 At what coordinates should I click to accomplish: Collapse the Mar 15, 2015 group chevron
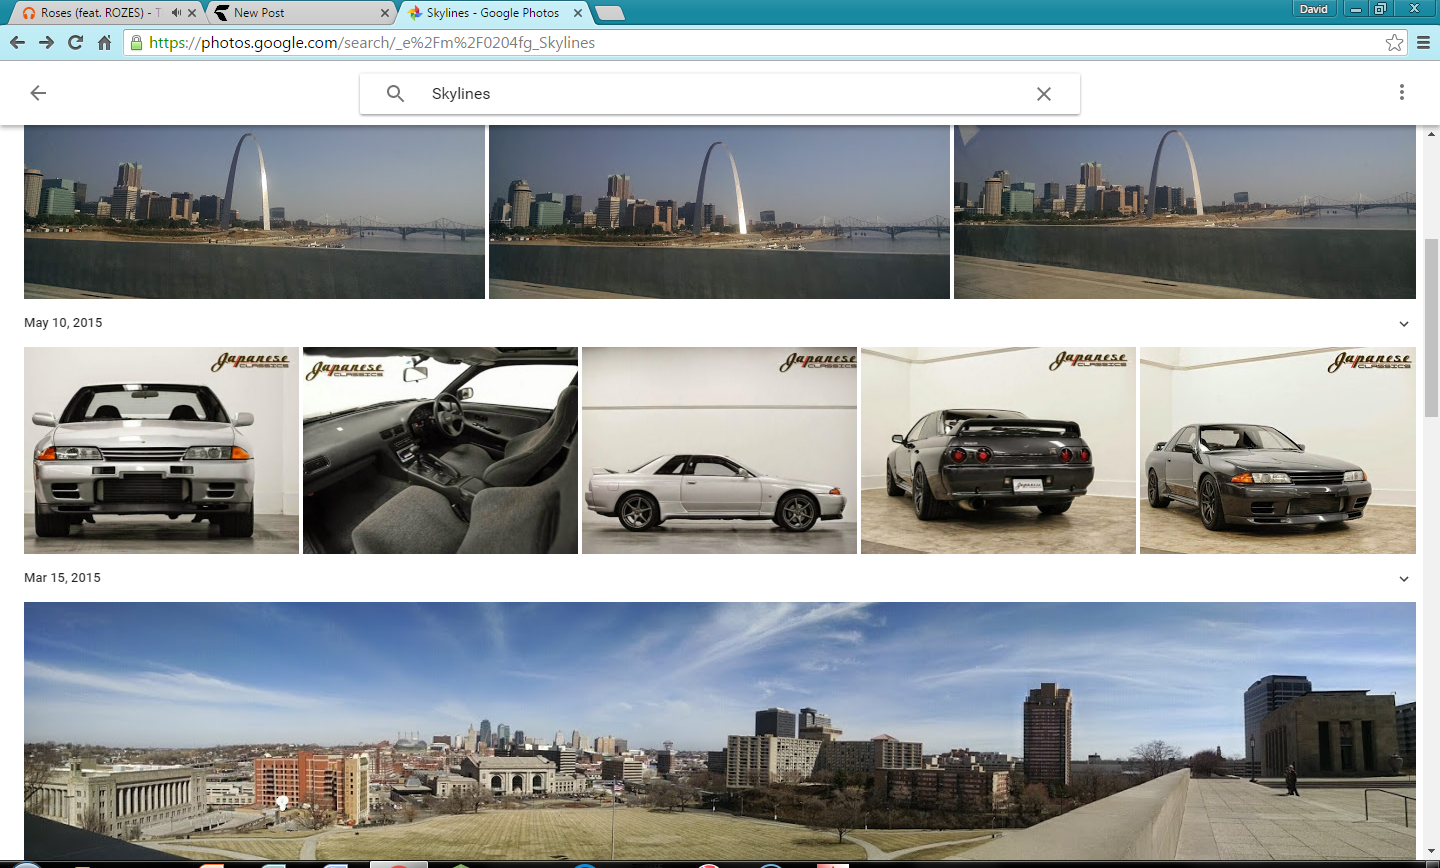pos(1404,579)
